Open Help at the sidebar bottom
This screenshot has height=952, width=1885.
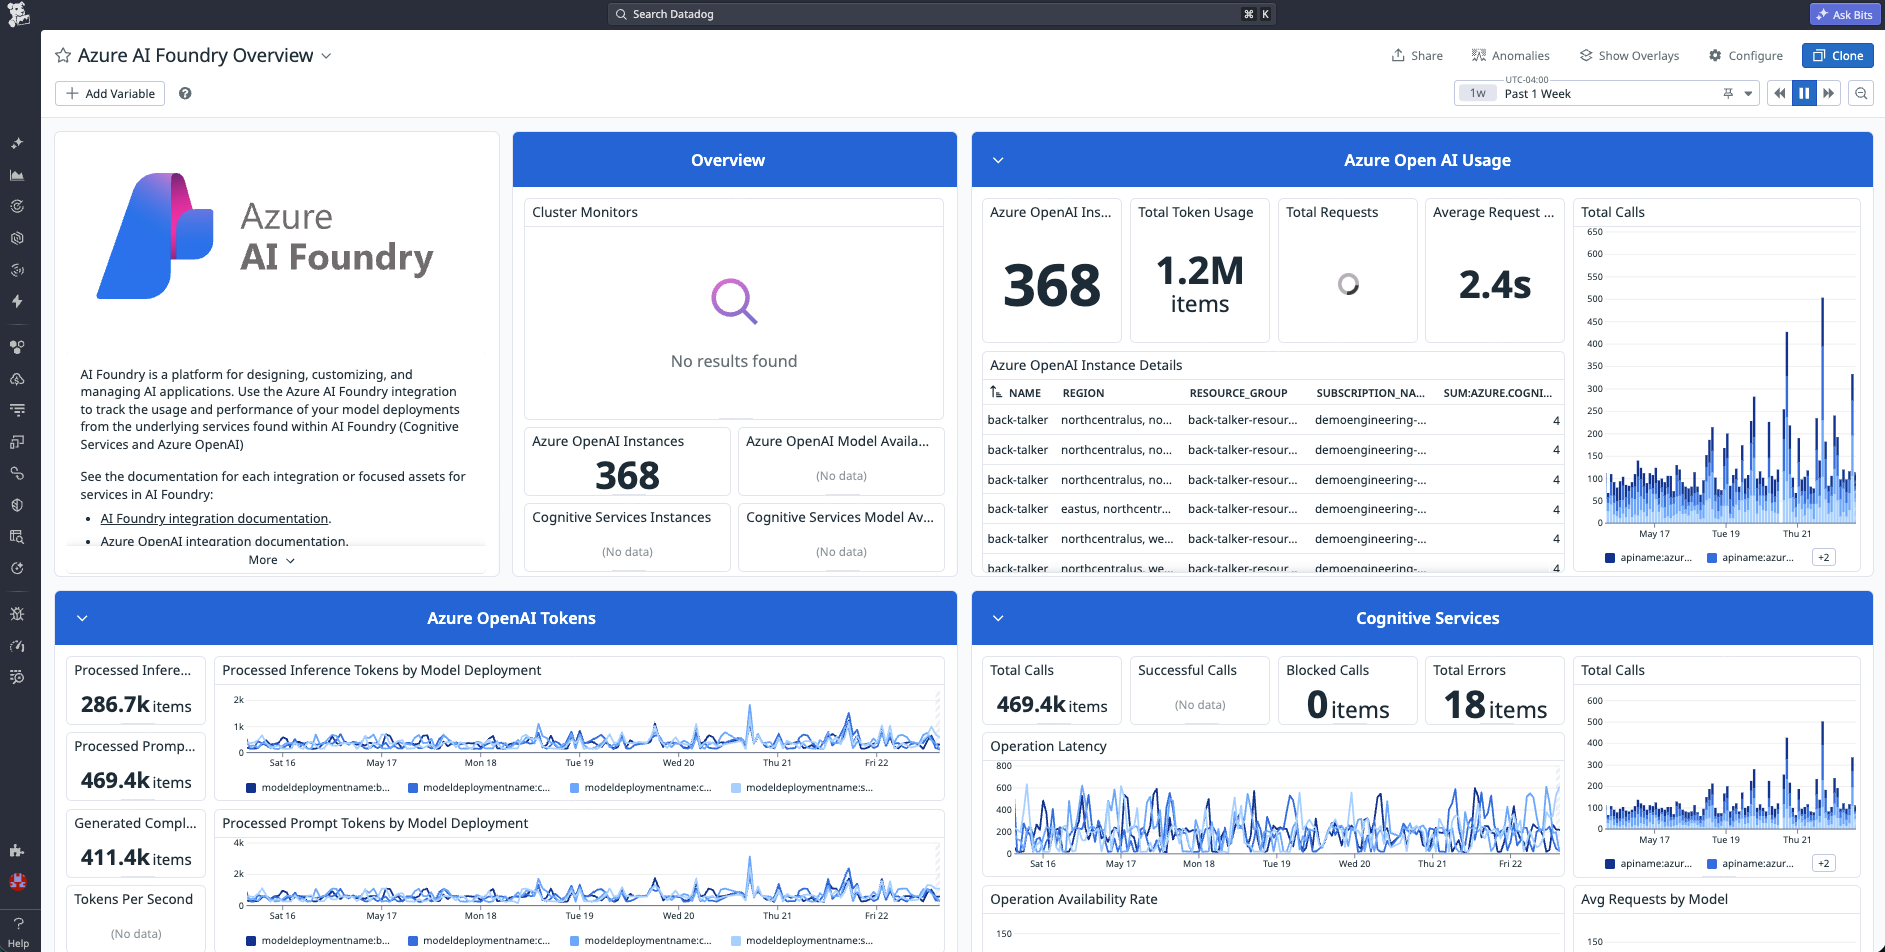coord(18,930)
